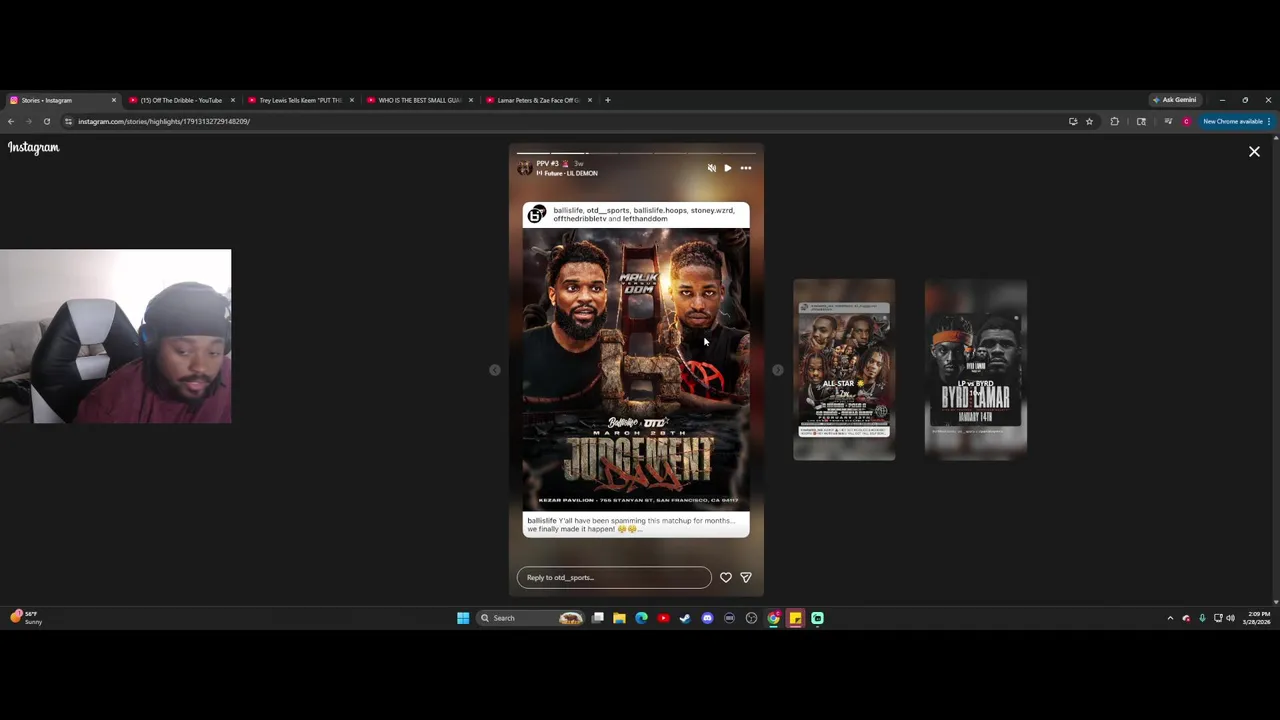
Task: Open the media controls toolbar icon
Action: (x=1168, y=121)
